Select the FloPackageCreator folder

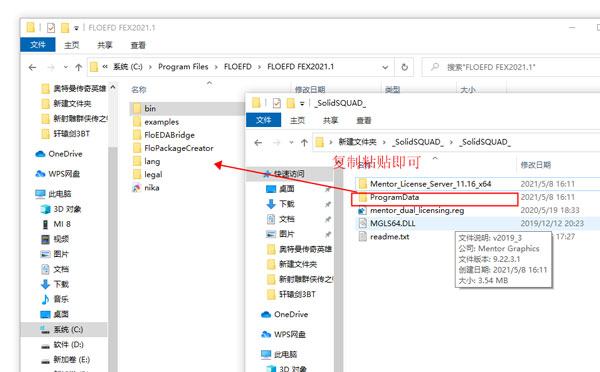pyautogui.click(x=178, y=148)
